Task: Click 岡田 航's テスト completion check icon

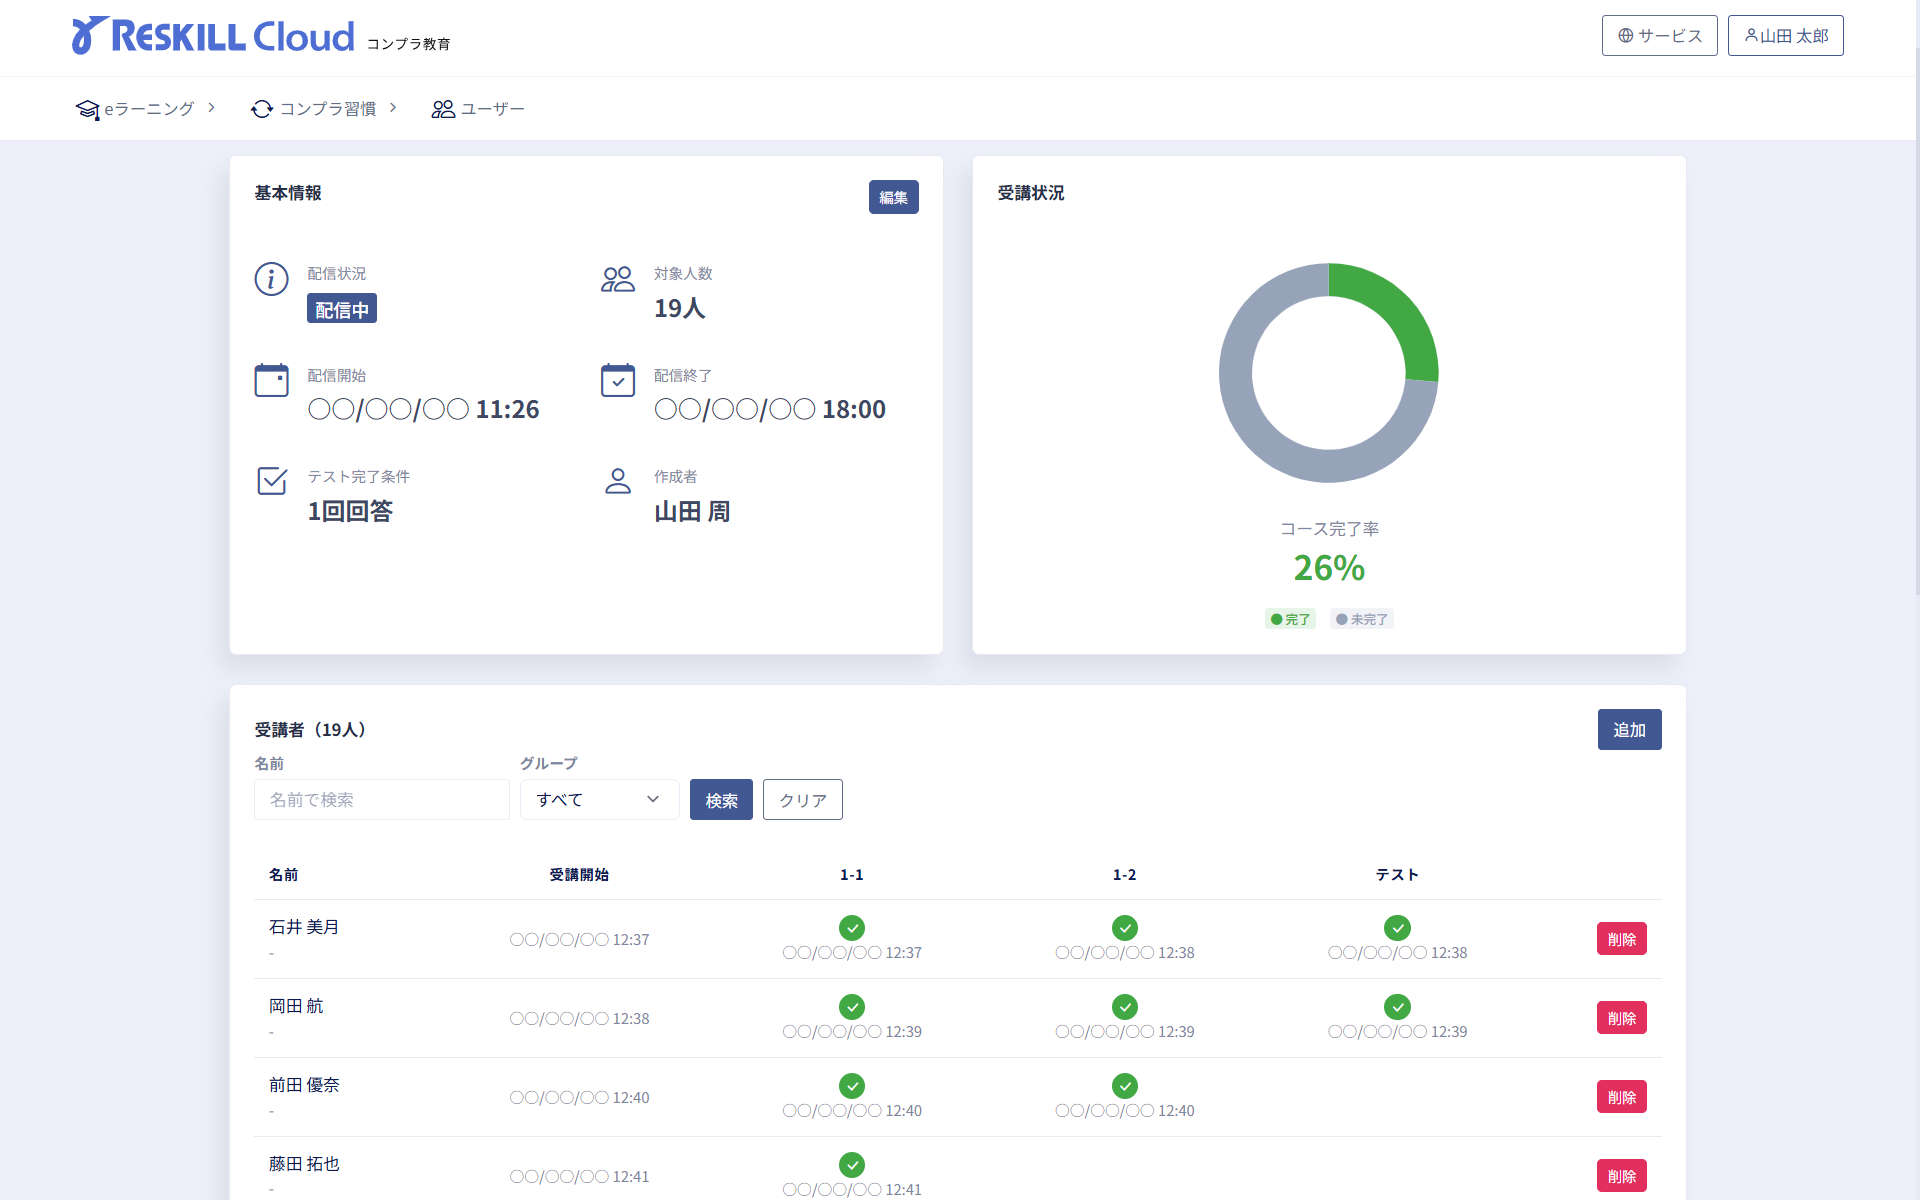Action: click(1397, 1007)
